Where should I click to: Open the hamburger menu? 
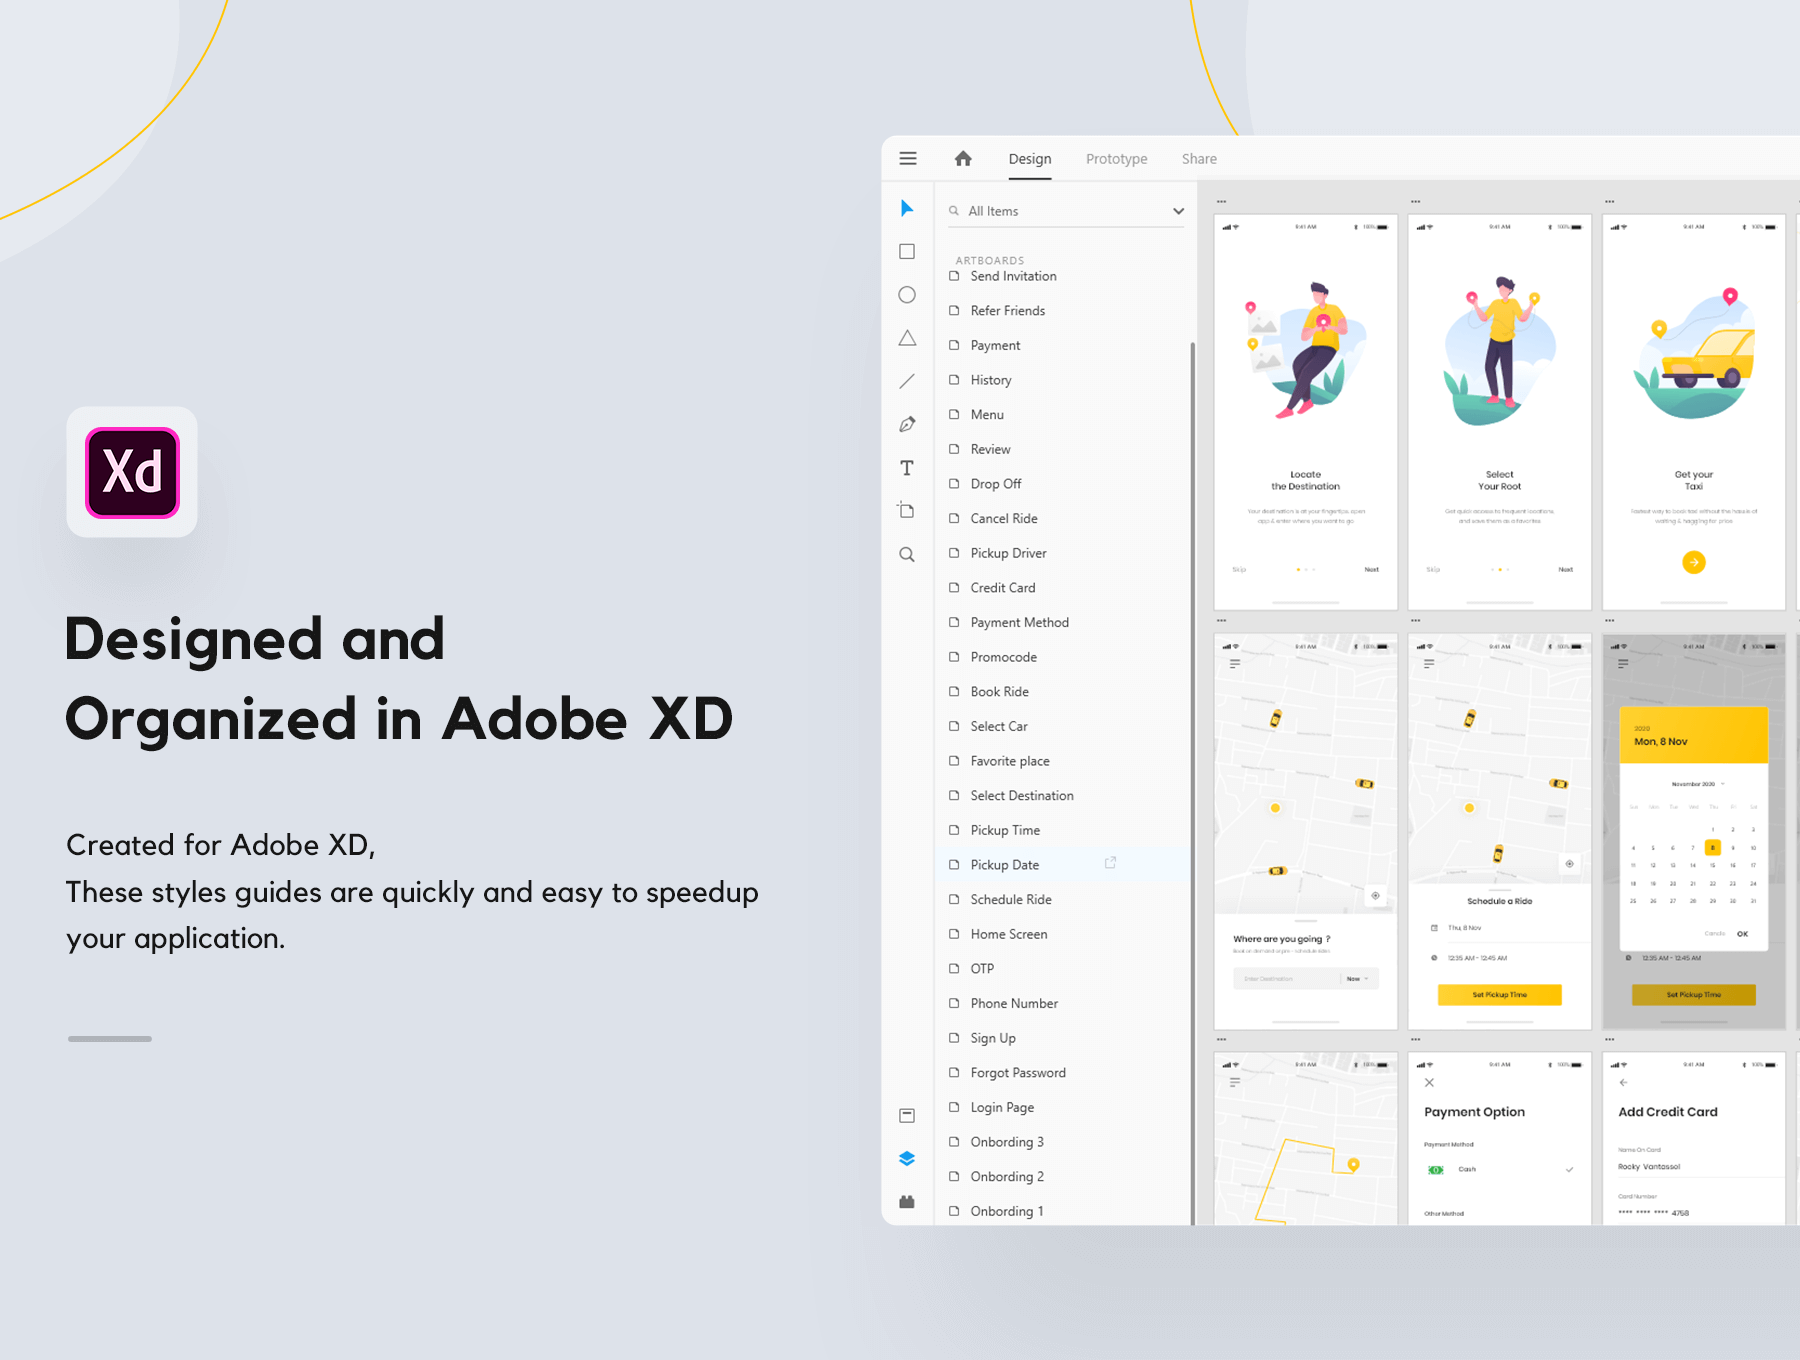coord(908,159)
